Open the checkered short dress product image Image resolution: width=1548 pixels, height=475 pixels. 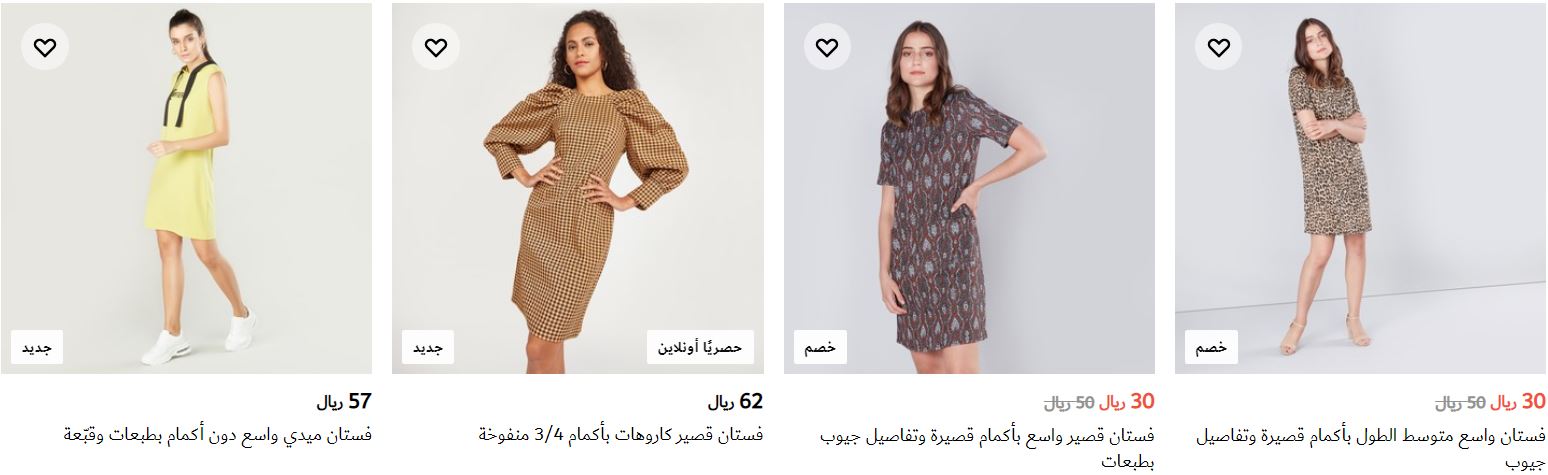tap(577, 189)
